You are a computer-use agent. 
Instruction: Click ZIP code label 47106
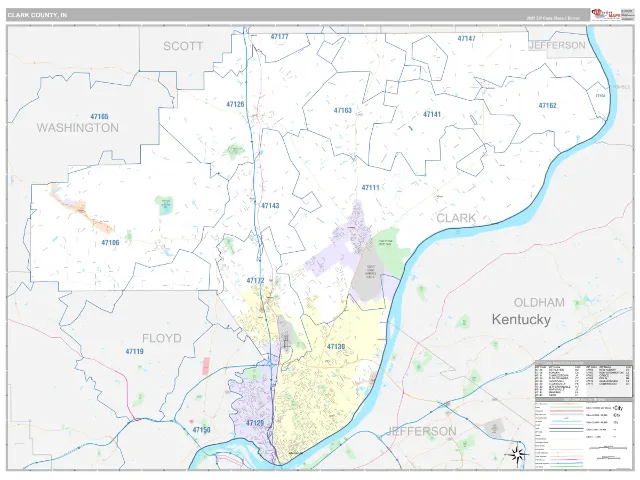(110, 242)
